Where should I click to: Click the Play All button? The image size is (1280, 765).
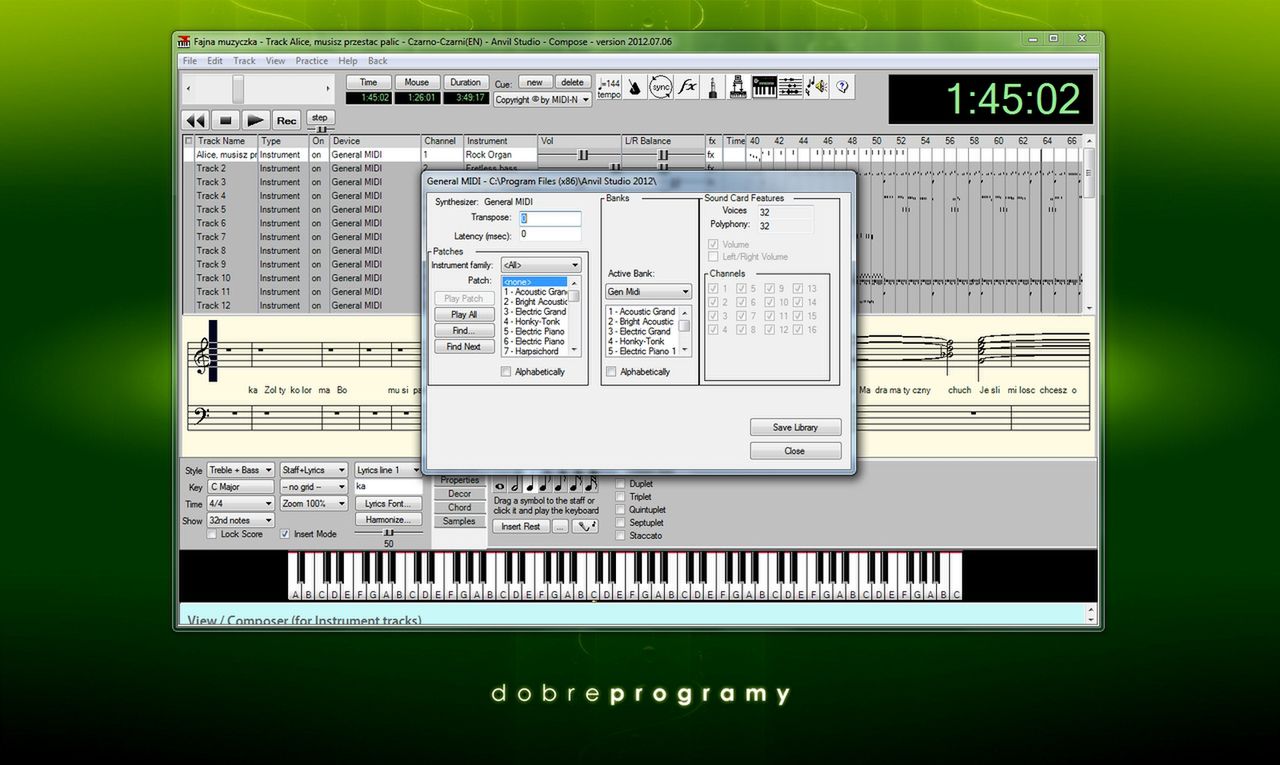(464, 315)
